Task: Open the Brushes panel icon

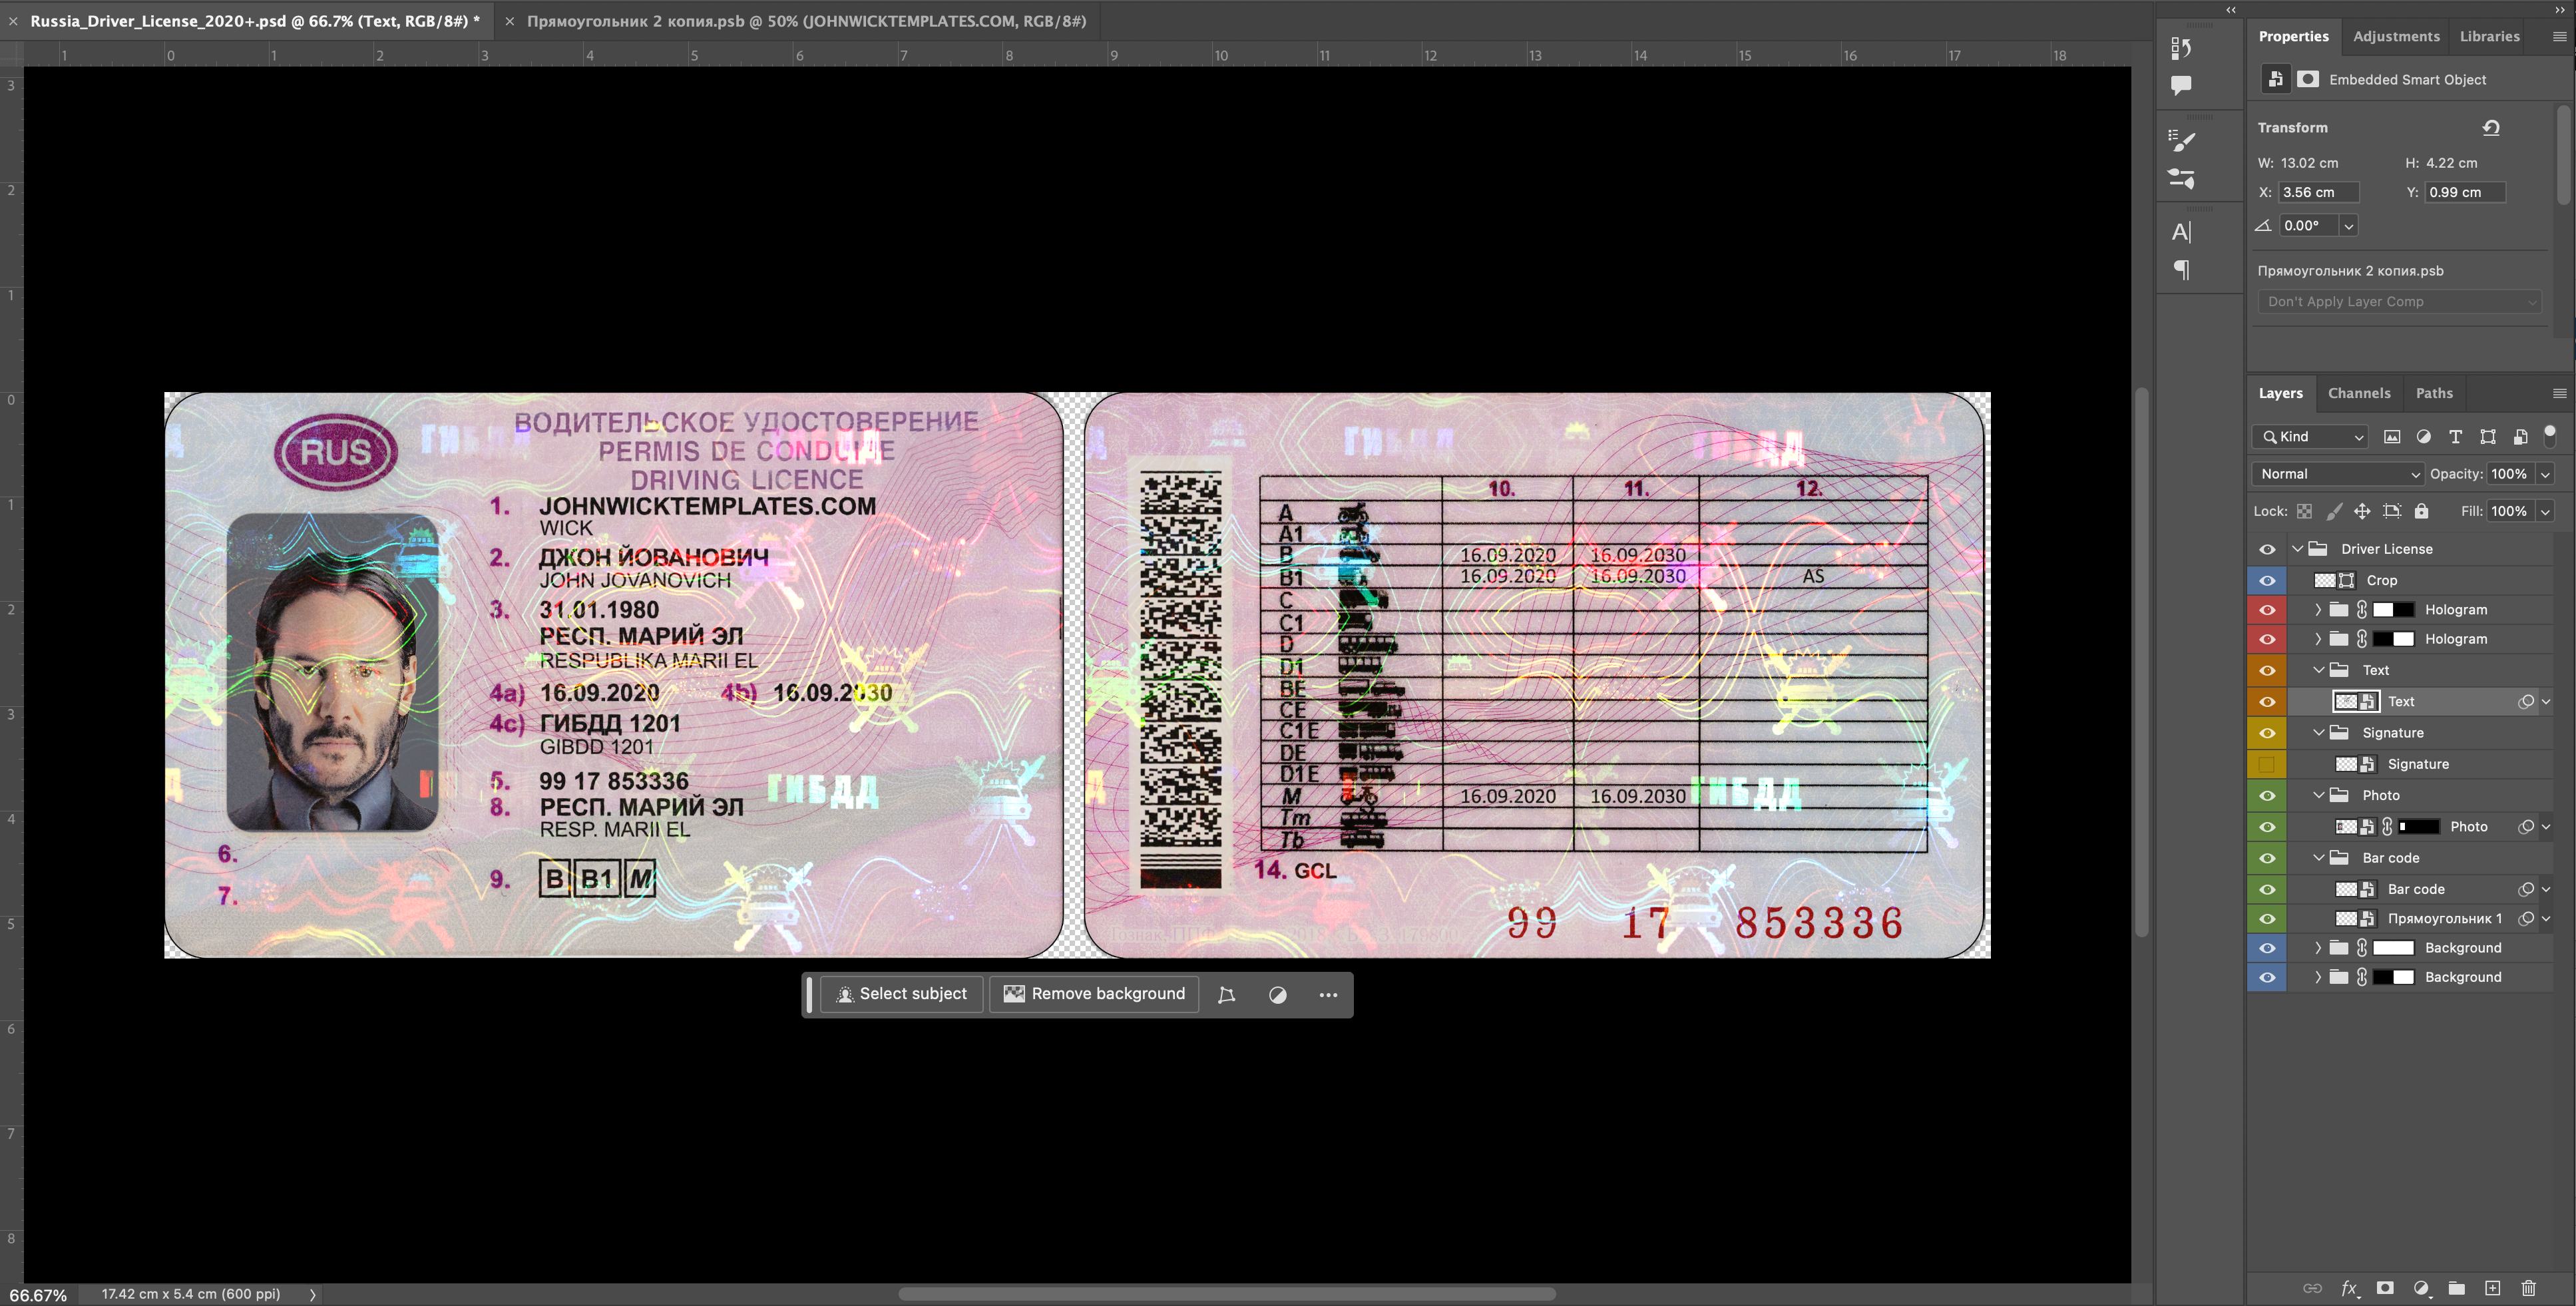Action: tap(2181, 140)
